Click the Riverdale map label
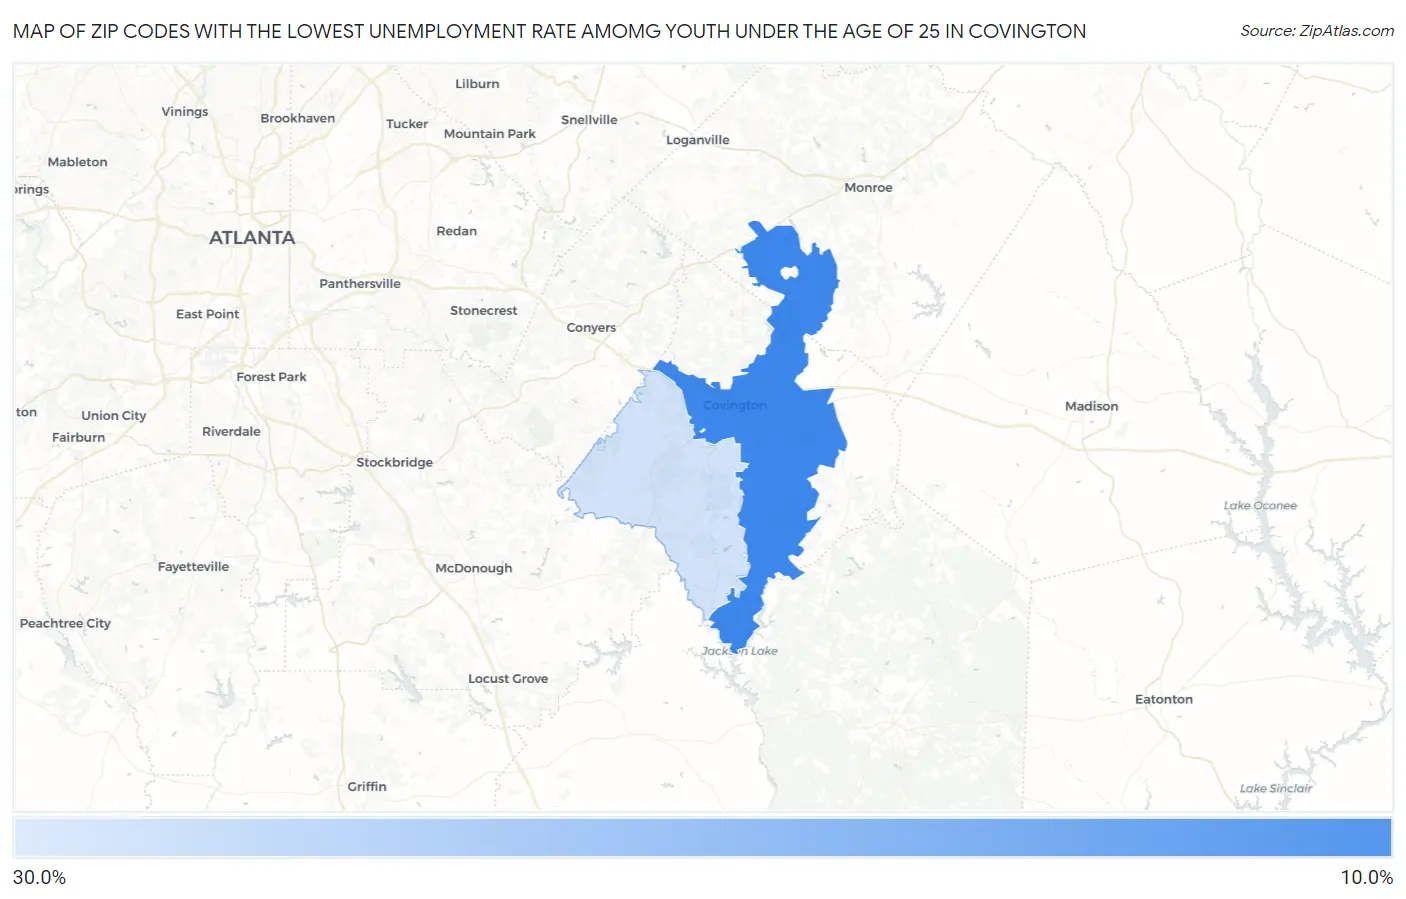This screenshot has height=899, width=1406. (231, 432)
